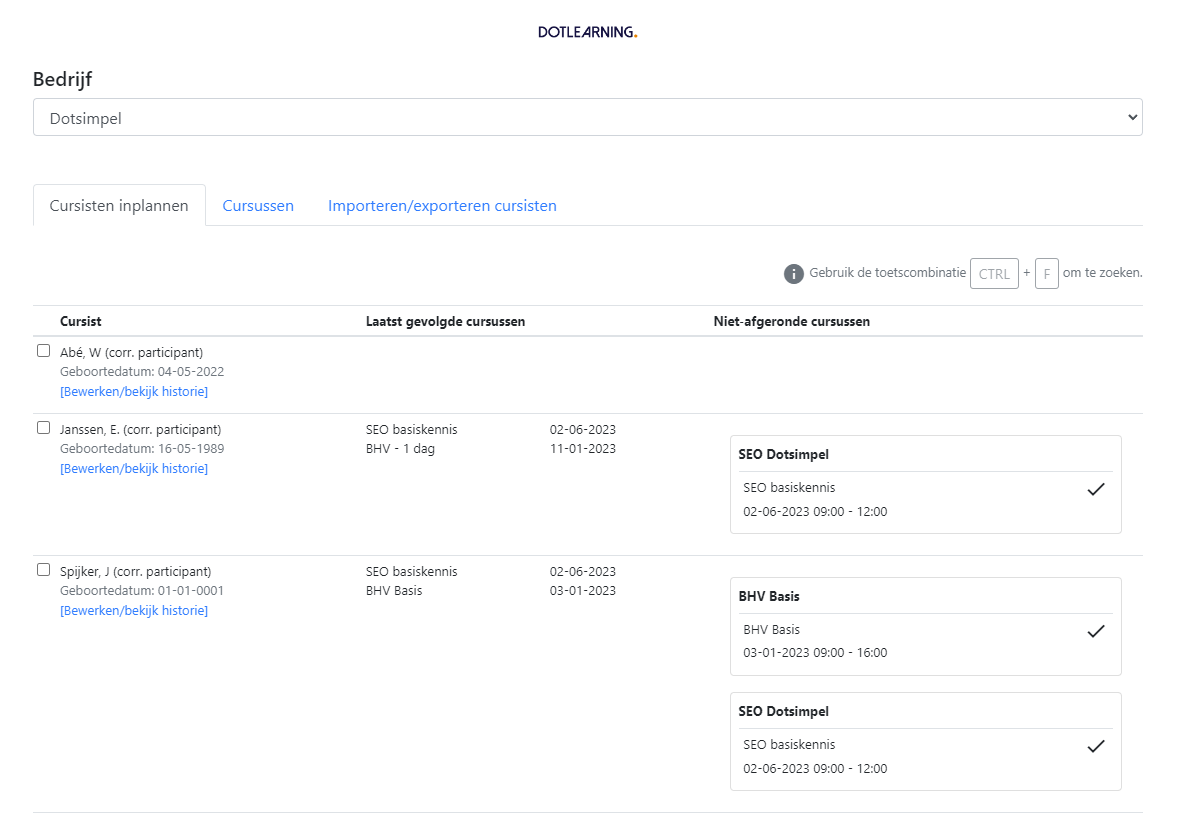Click the F key badge
1199x816 pixels.
point(1046,274)
